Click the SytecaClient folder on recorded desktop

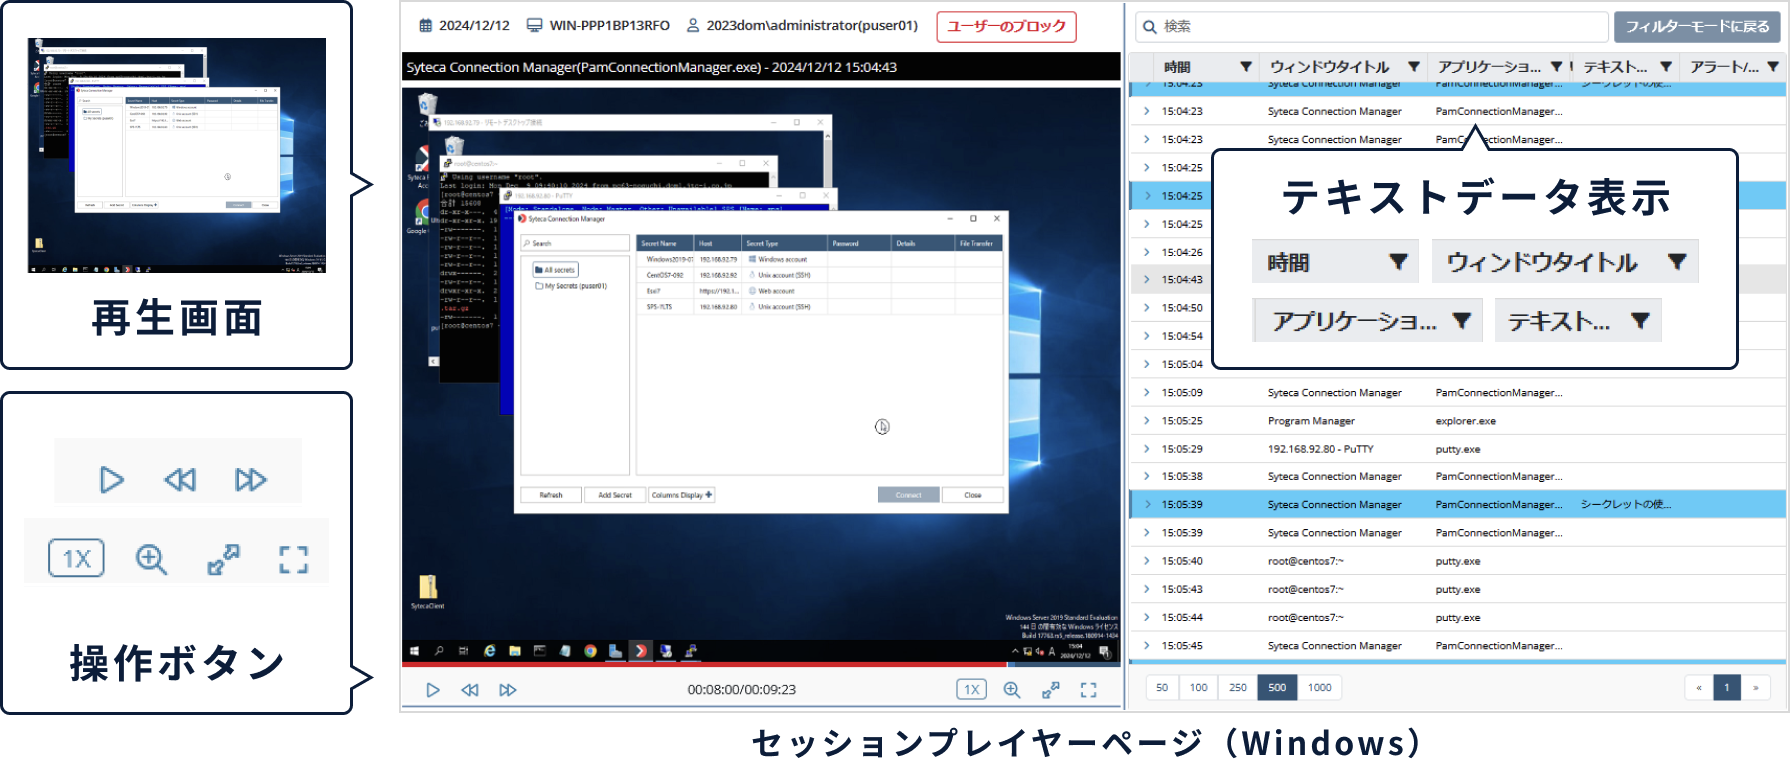tap(427, 592)
